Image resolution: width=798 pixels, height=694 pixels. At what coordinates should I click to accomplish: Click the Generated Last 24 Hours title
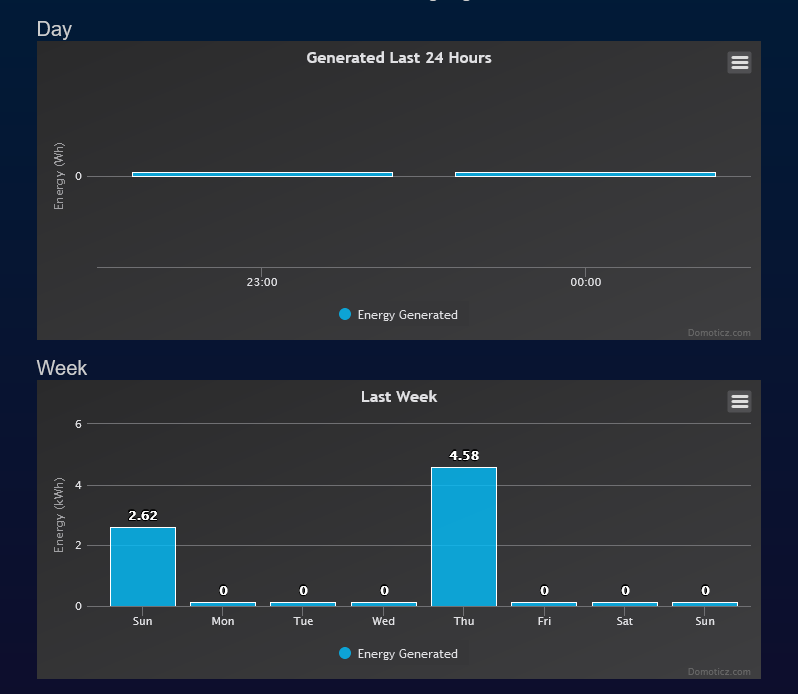(x=398, y=57)
